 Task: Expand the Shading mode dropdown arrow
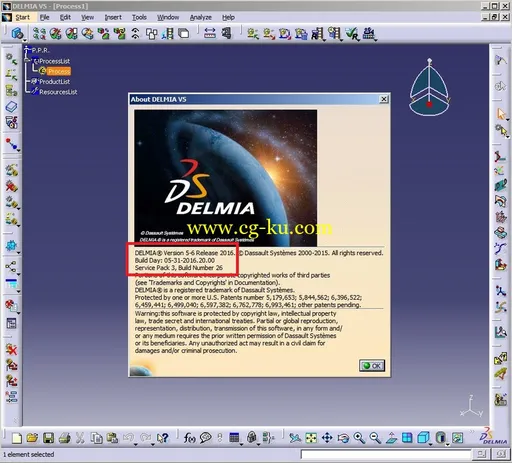tap(447, 444)
